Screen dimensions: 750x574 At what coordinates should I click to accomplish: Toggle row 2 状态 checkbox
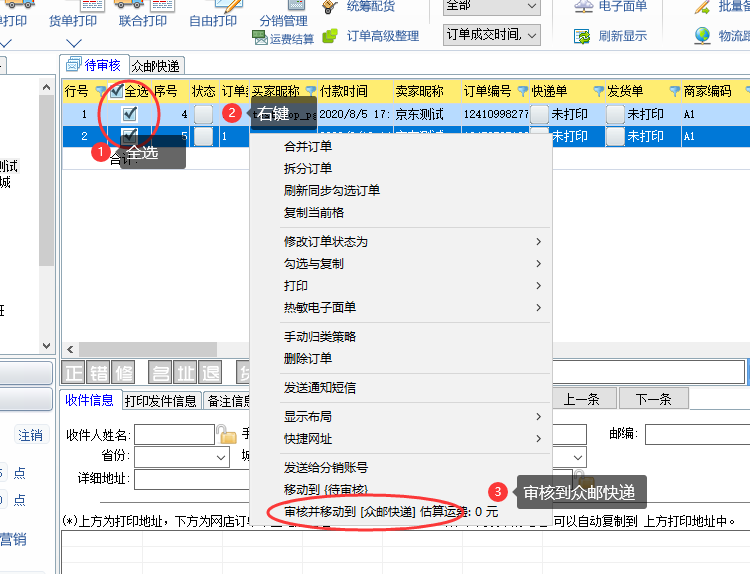[203, 136]
